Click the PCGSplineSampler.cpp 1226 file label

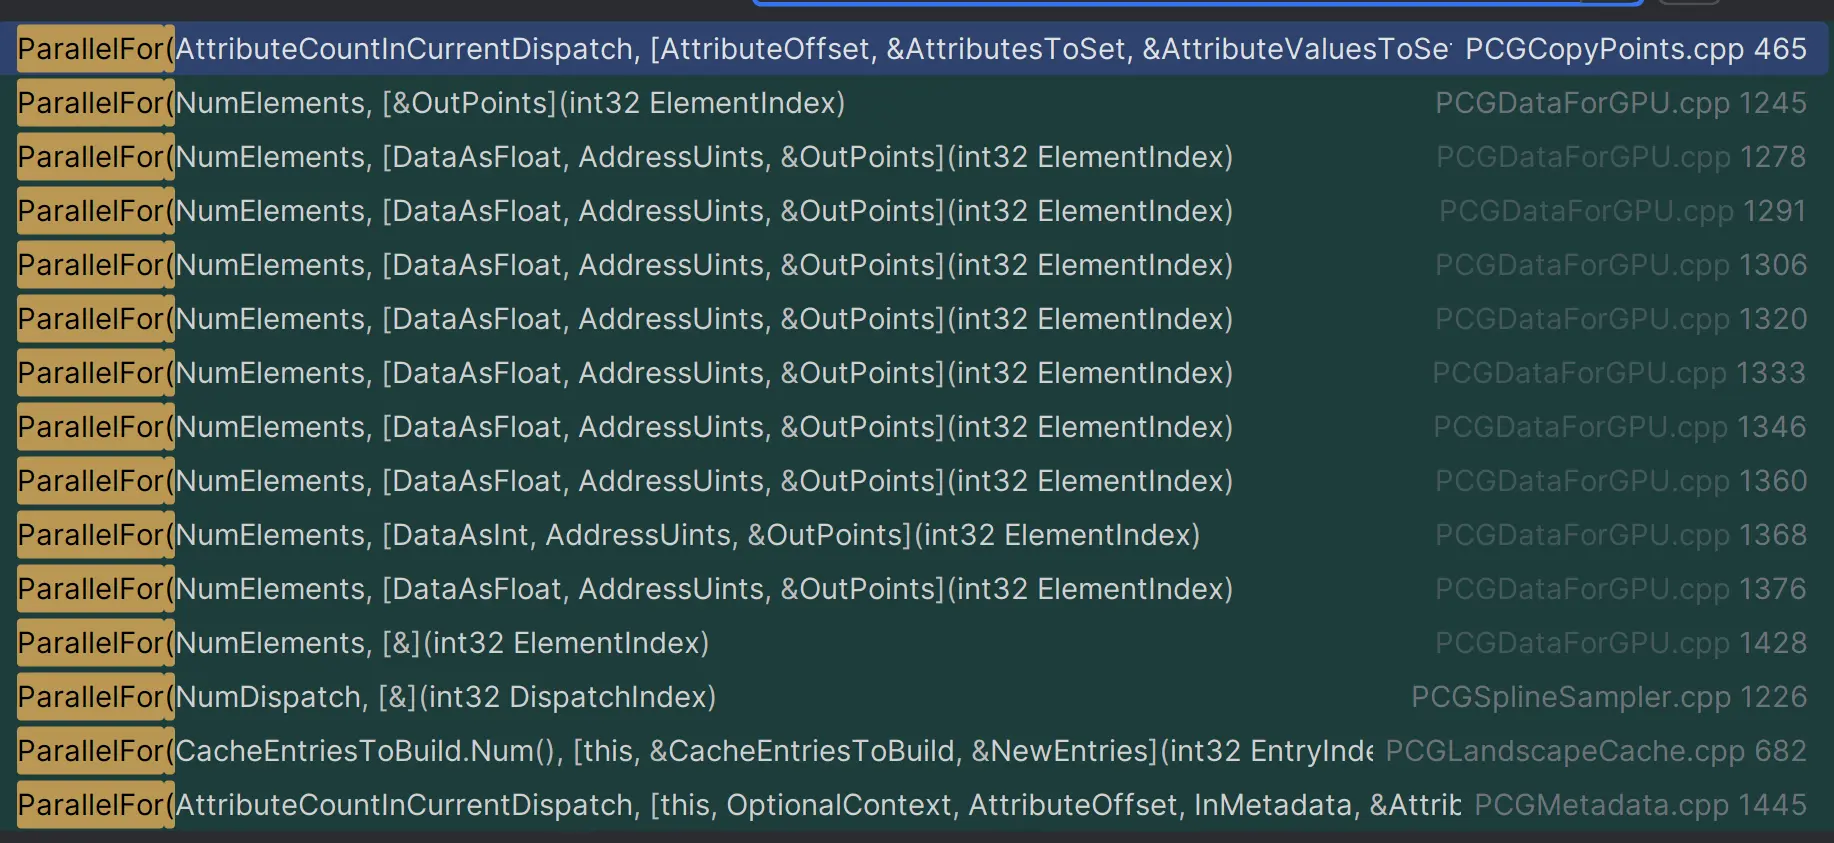1608,697
